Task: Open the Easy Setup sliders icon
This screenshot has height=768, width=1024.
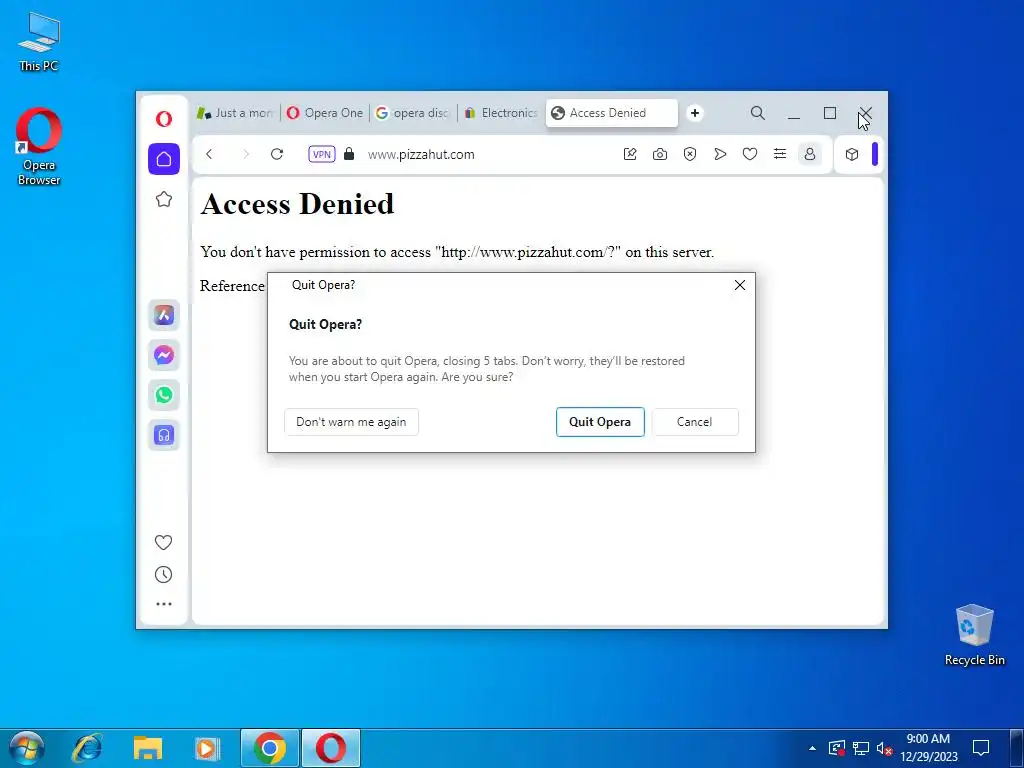Action: coord(780,154)
